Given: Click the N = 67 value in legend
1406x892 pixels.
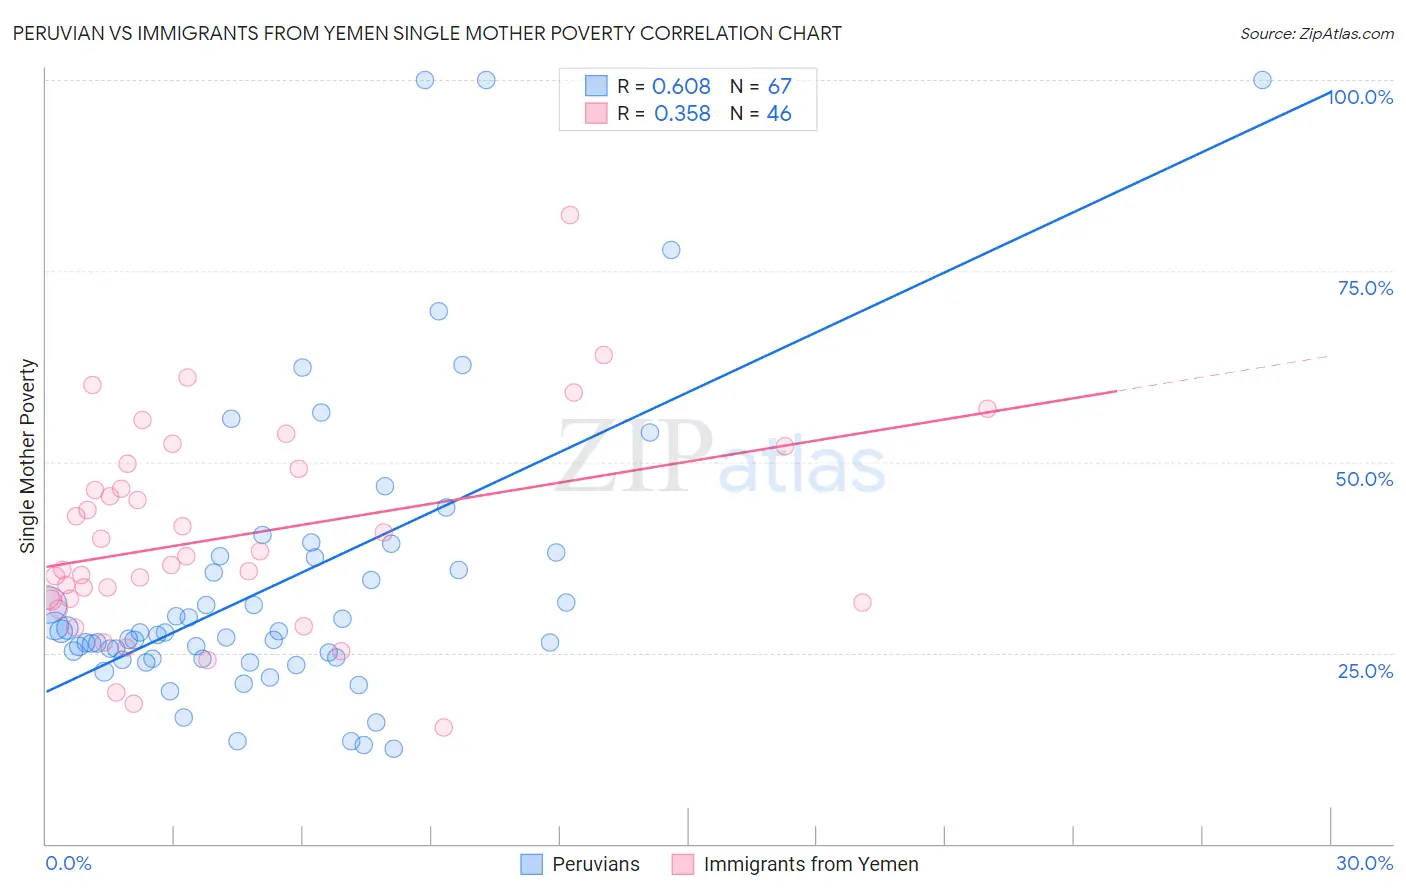Looking at the screenshot, I should [x=761, y=86].
